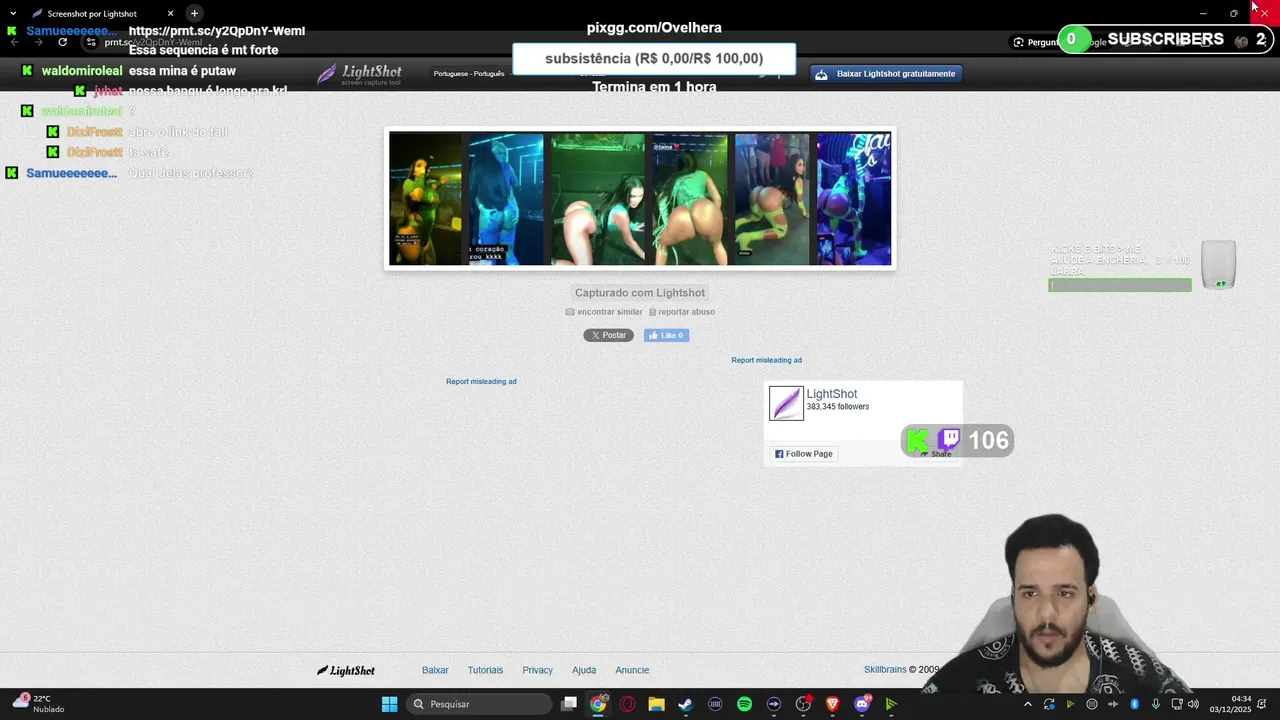Open the Windows Start menu
This screenshot has width=1280, height=720.
[389, 704]
